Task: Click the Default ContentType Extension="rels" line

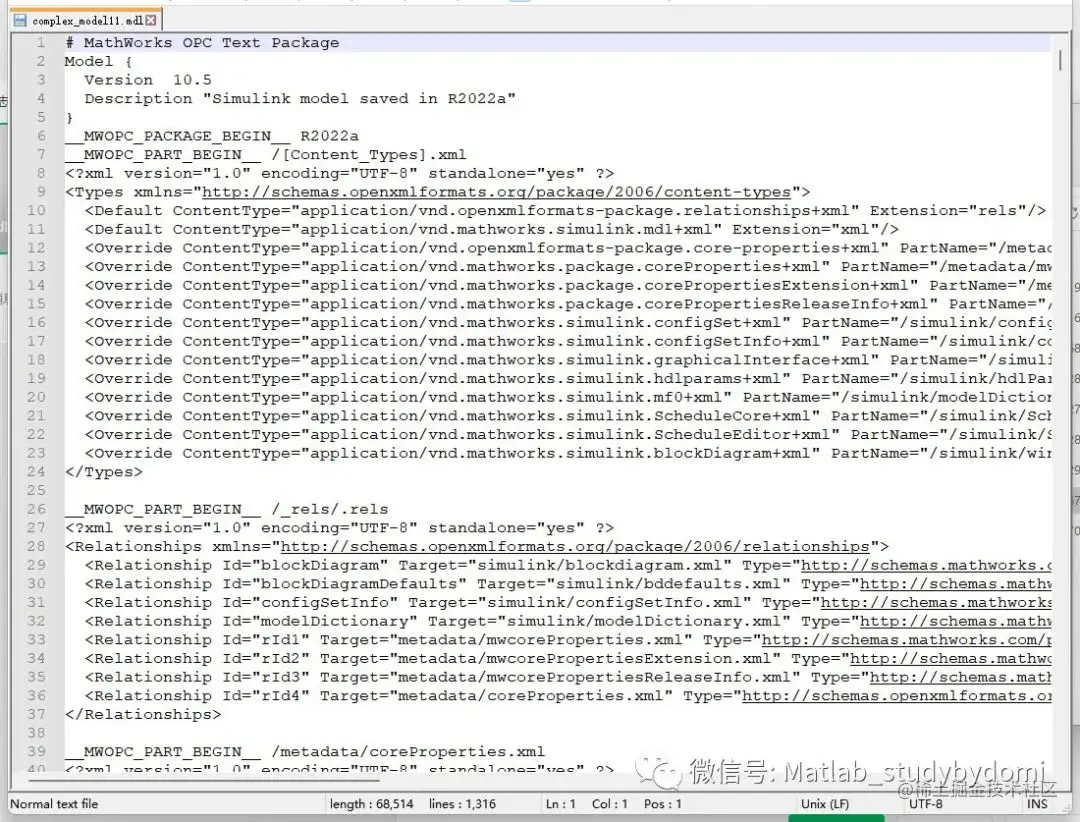Action: [565, 210]
